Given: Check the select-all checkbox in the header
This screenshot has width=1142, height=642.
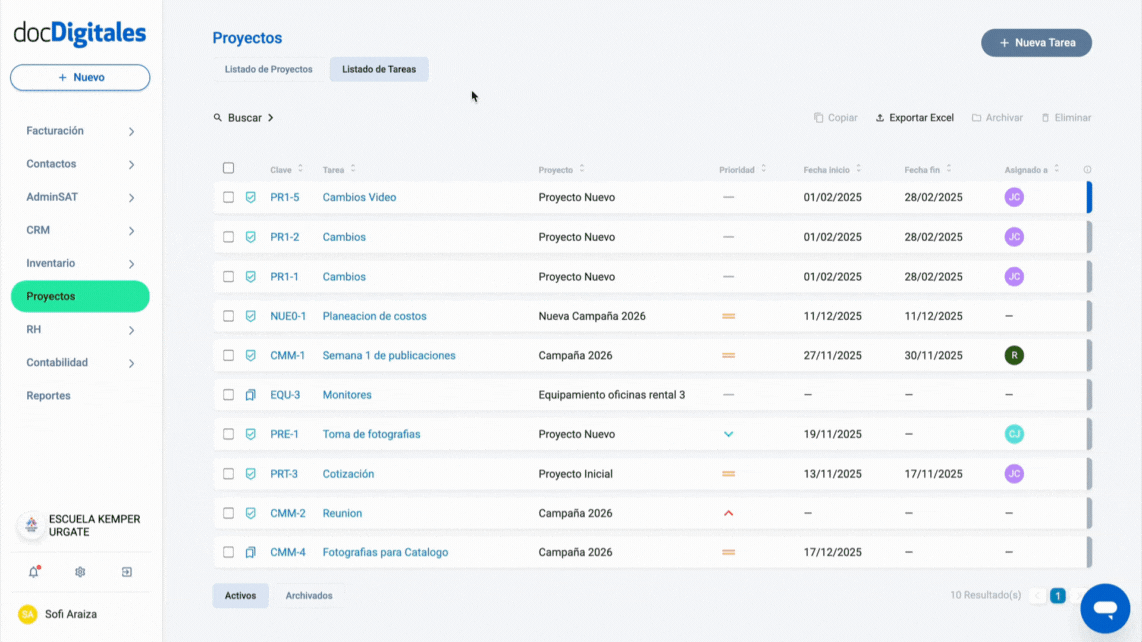Looking at the screenshot, I should [x=228, y=167].
